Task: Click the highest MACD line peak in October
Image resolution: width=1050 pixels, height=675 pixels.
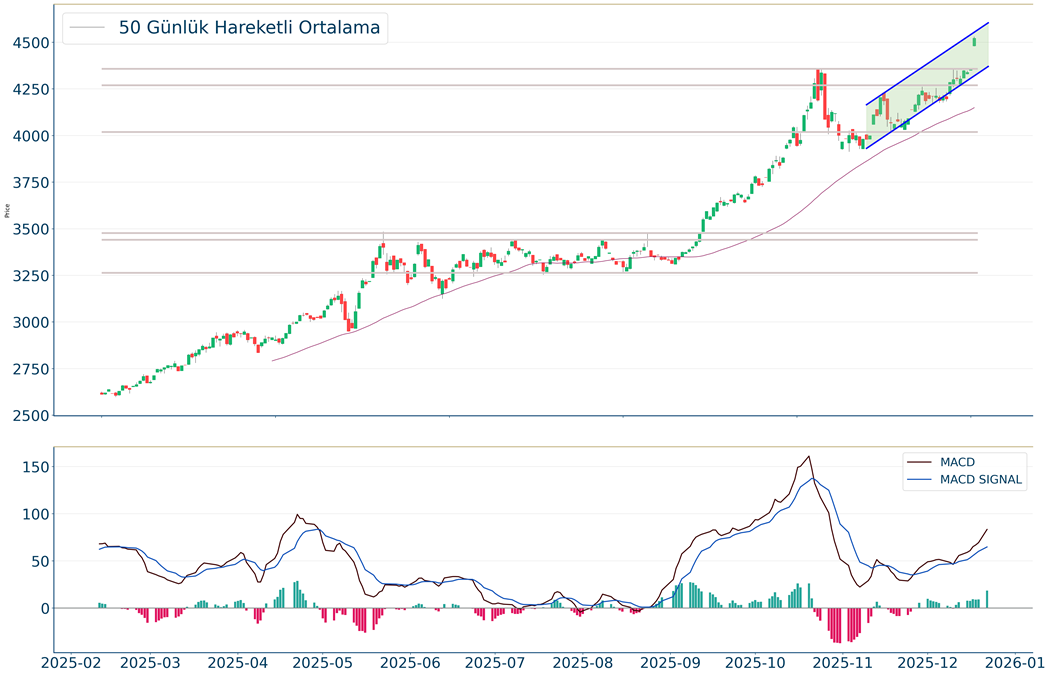Action: point(808,457)
